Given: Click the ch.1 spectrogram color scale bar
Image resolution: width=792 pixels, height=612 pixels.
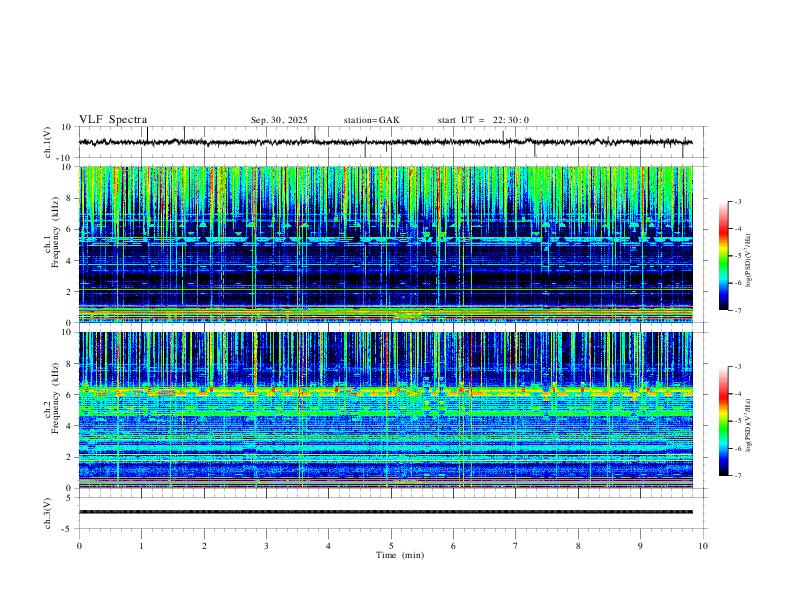Looking at the screenshot, I should 723,256.
